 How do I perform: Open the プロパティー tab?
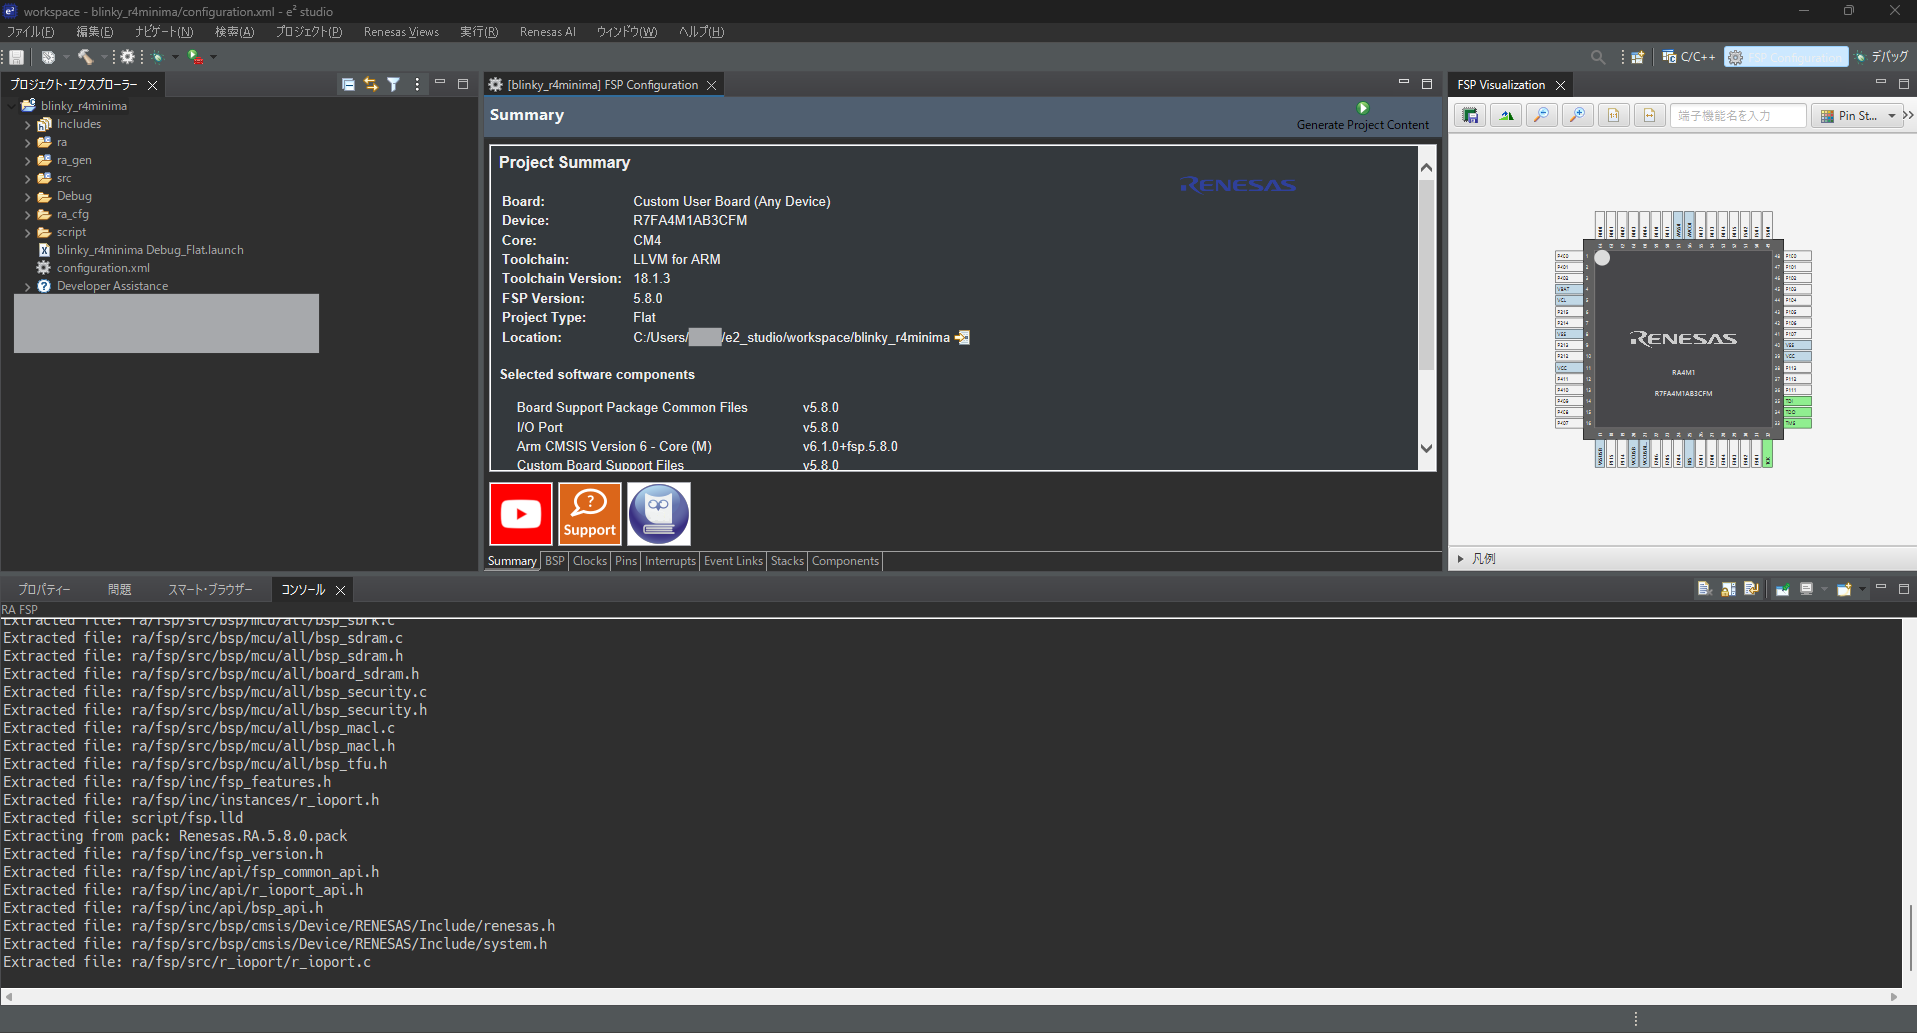(x=44, y=590)
